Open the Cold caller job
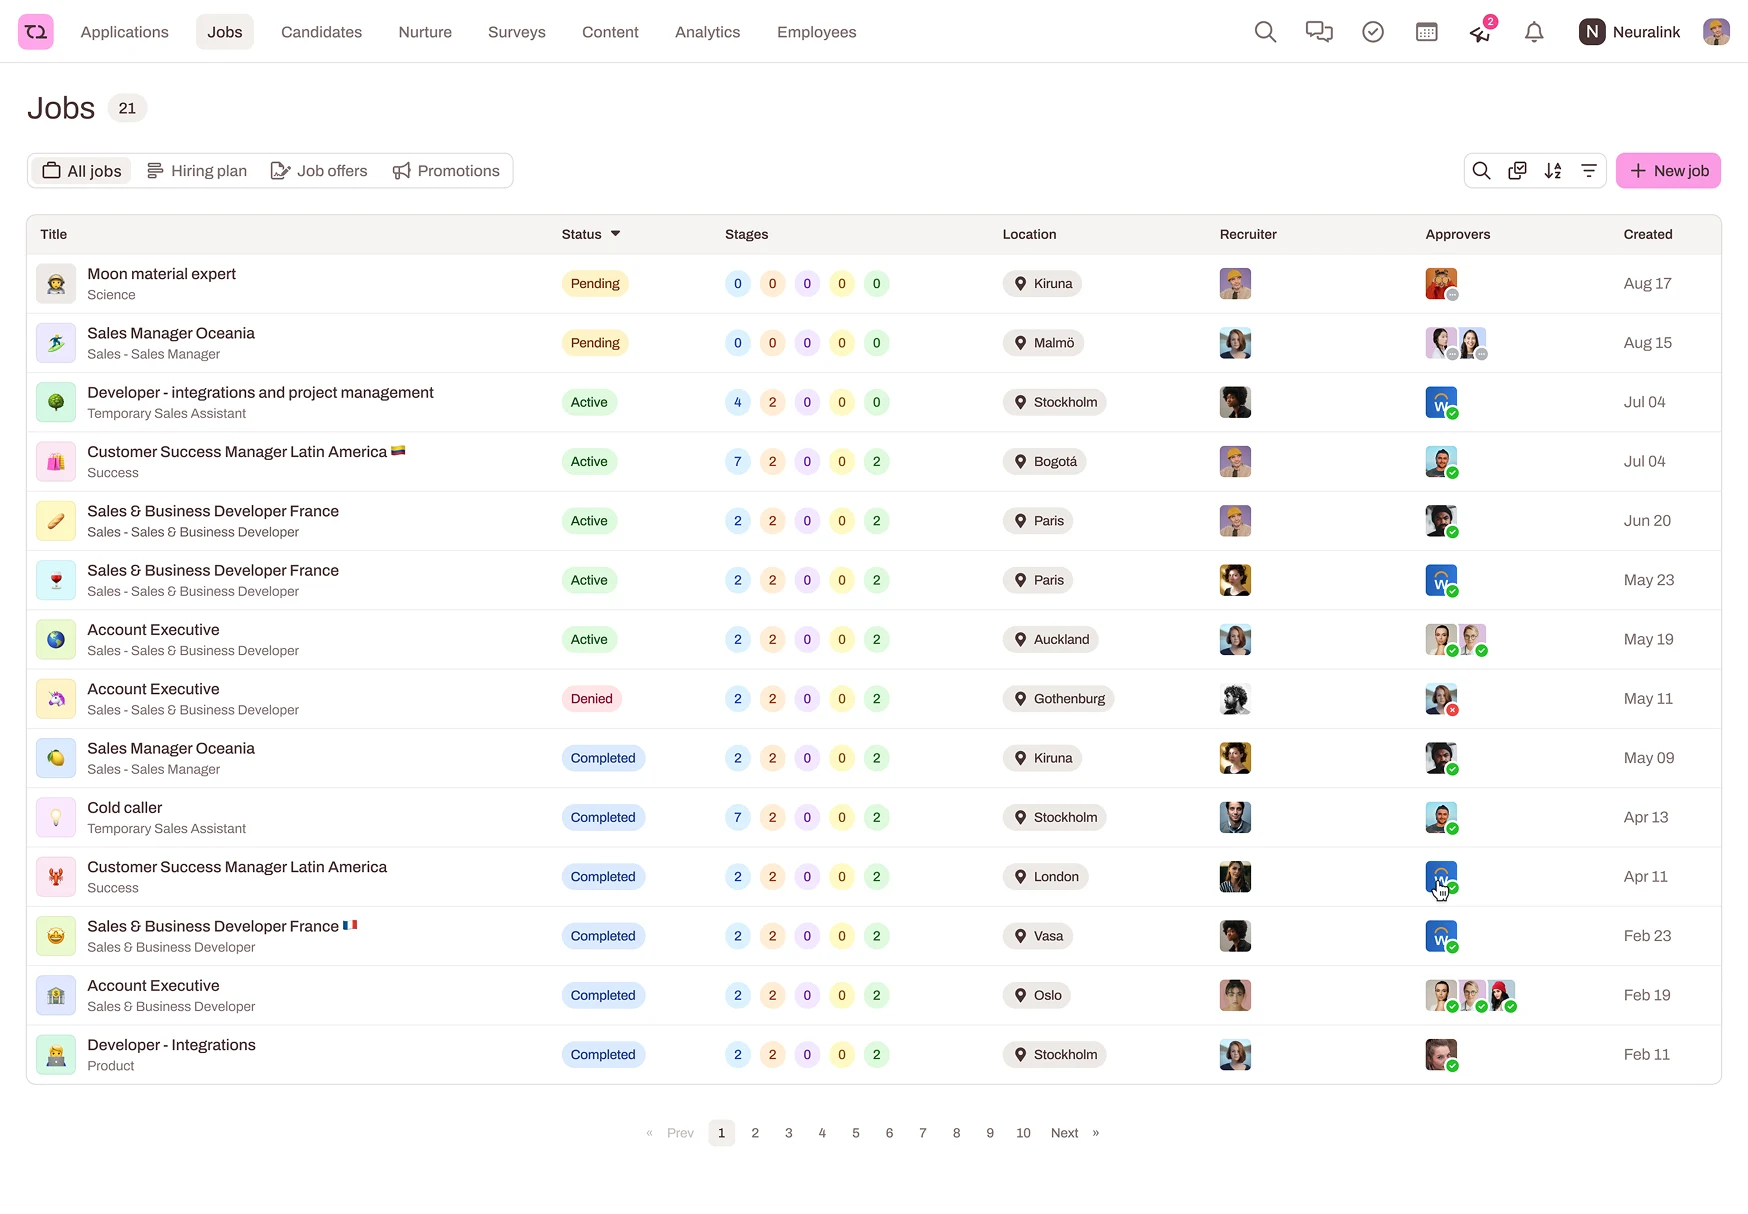The width and height of the screenshot is (1748, 1214). point(125,808)
